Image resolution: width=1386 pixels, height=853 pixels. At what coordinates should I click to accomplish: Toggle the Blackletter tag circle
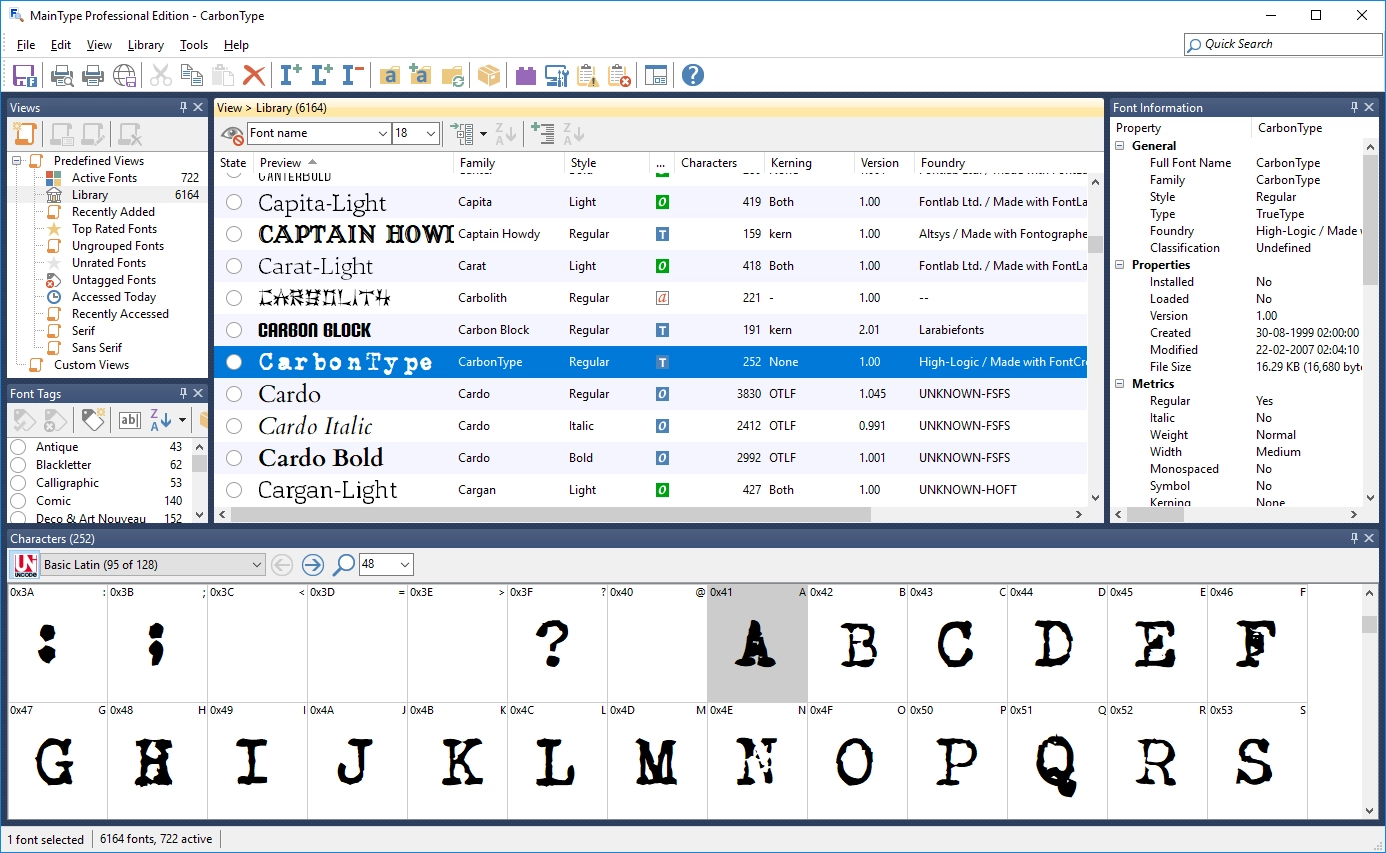click(x=18, y=465)
